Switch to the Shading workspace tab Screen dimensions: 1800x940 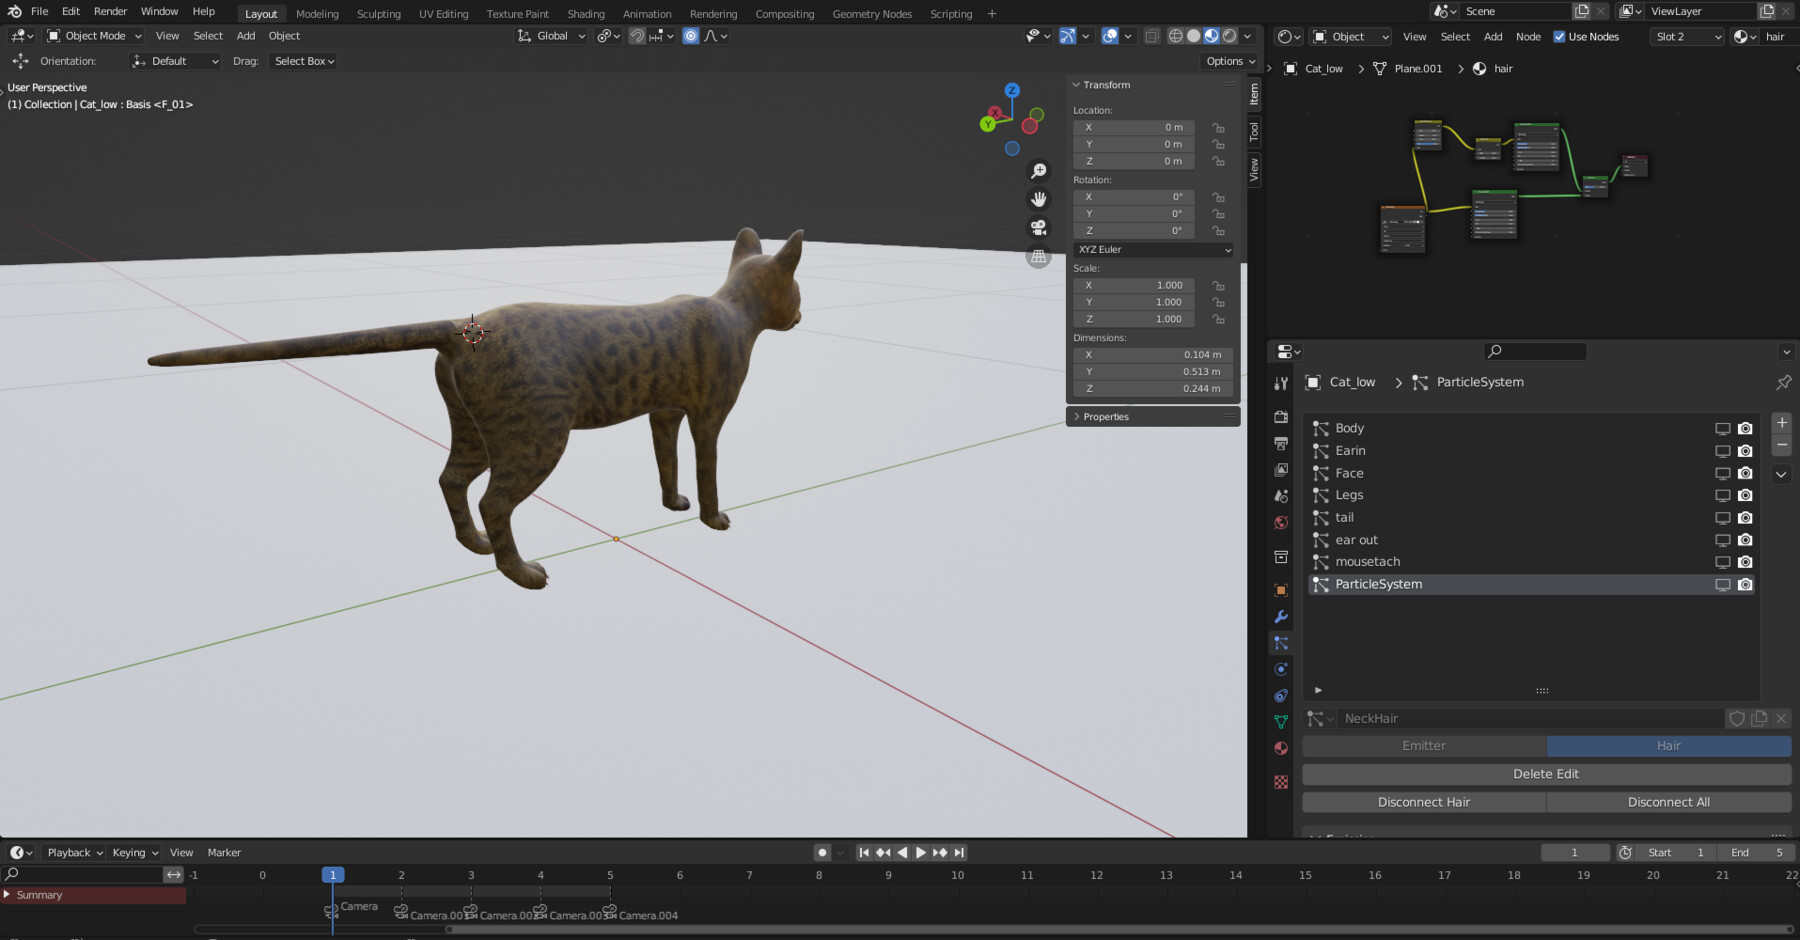point(586,13)
